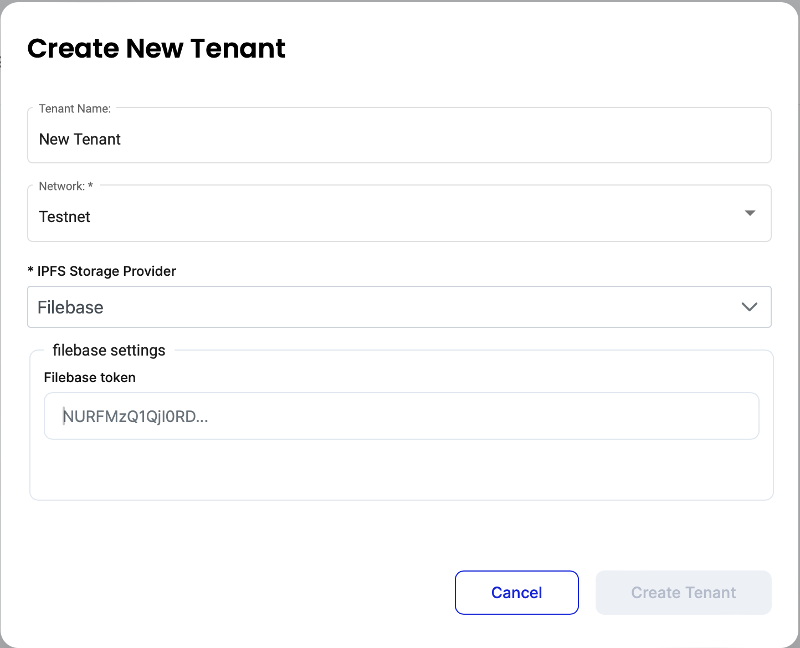This screenshot has width=800, height=648.
Task: Click the filebase settings group legend
Action: pos(109,350)
